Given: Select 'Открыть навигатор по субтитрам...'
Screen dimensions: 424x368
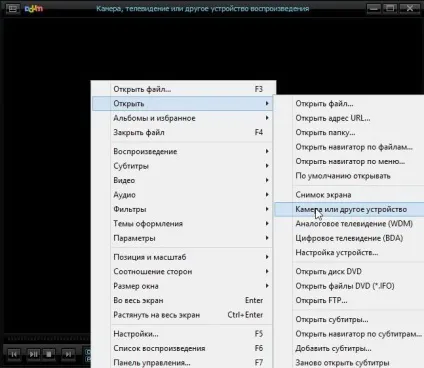Looking at the screenshot, I should [x=349, y=334].
